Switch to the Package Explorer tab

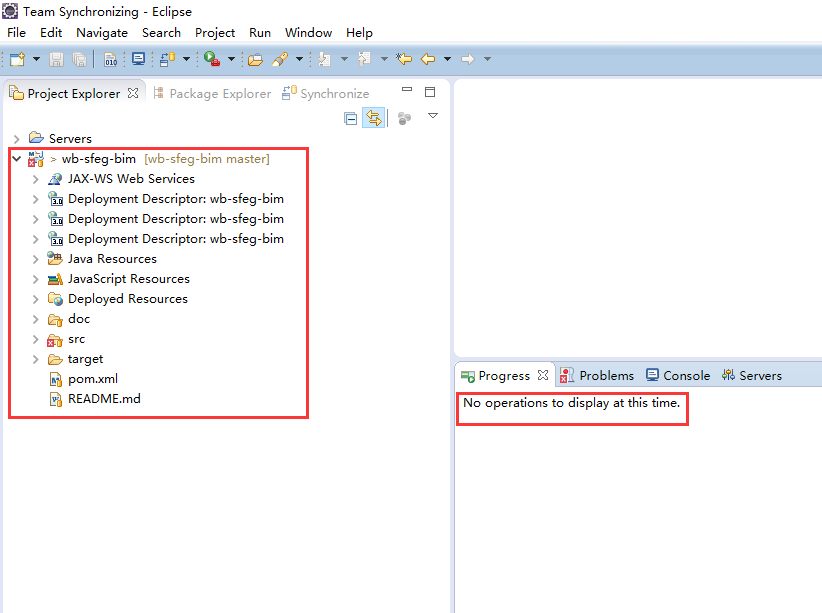[x=212, y=93]
